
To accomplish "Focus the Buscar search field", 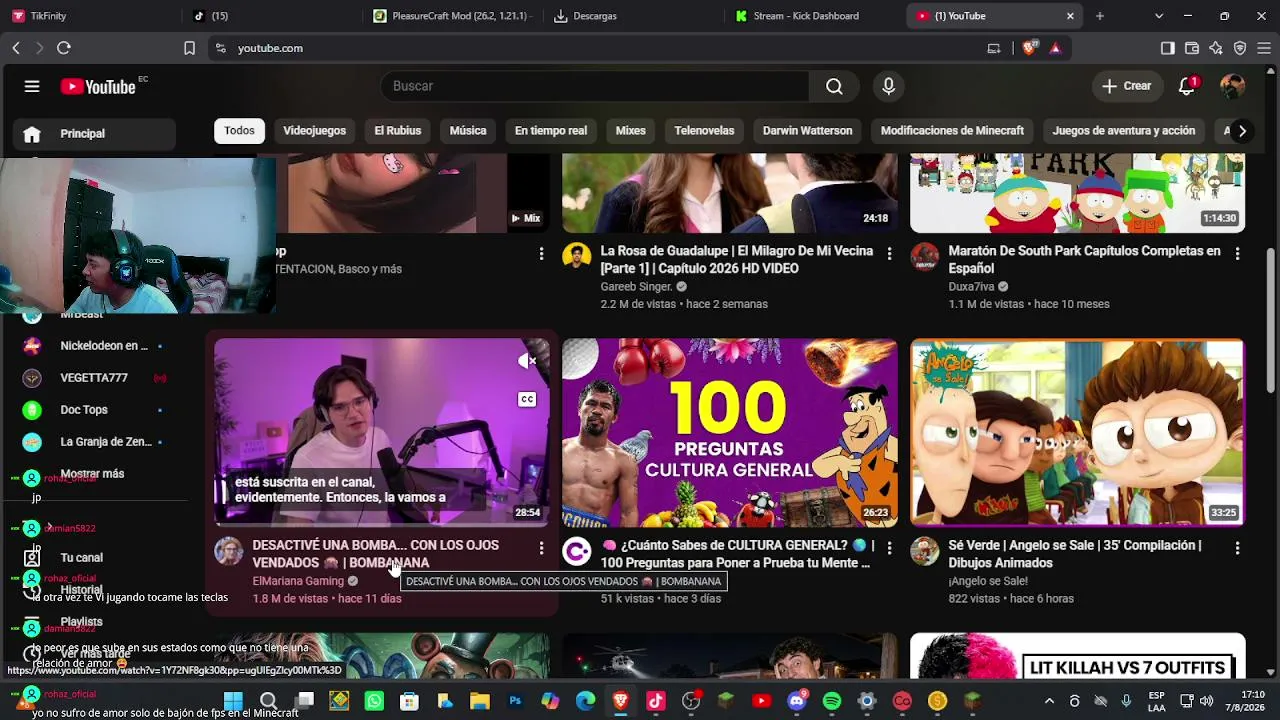I will (594, 86).
